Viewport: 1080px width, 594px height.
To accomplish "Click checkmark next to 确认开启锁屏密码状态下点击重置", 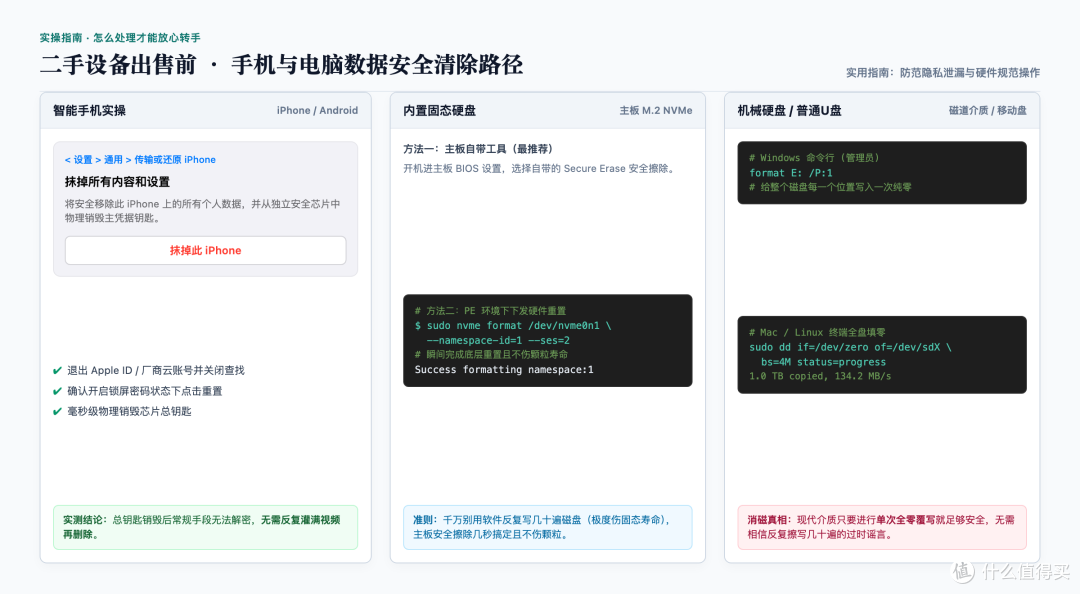I will (58, 391).
